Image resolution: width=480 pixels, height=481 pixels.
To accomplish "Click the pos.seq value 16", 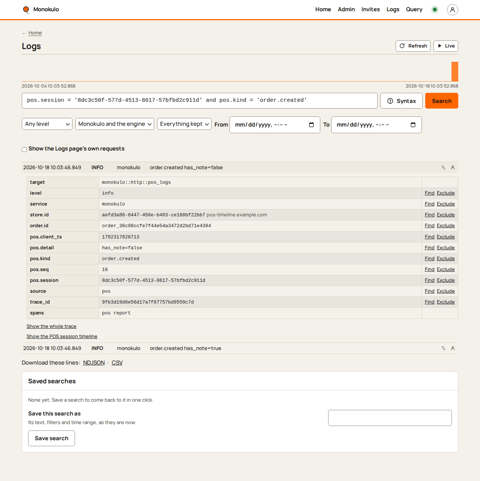I will click(x=105, y=269).
